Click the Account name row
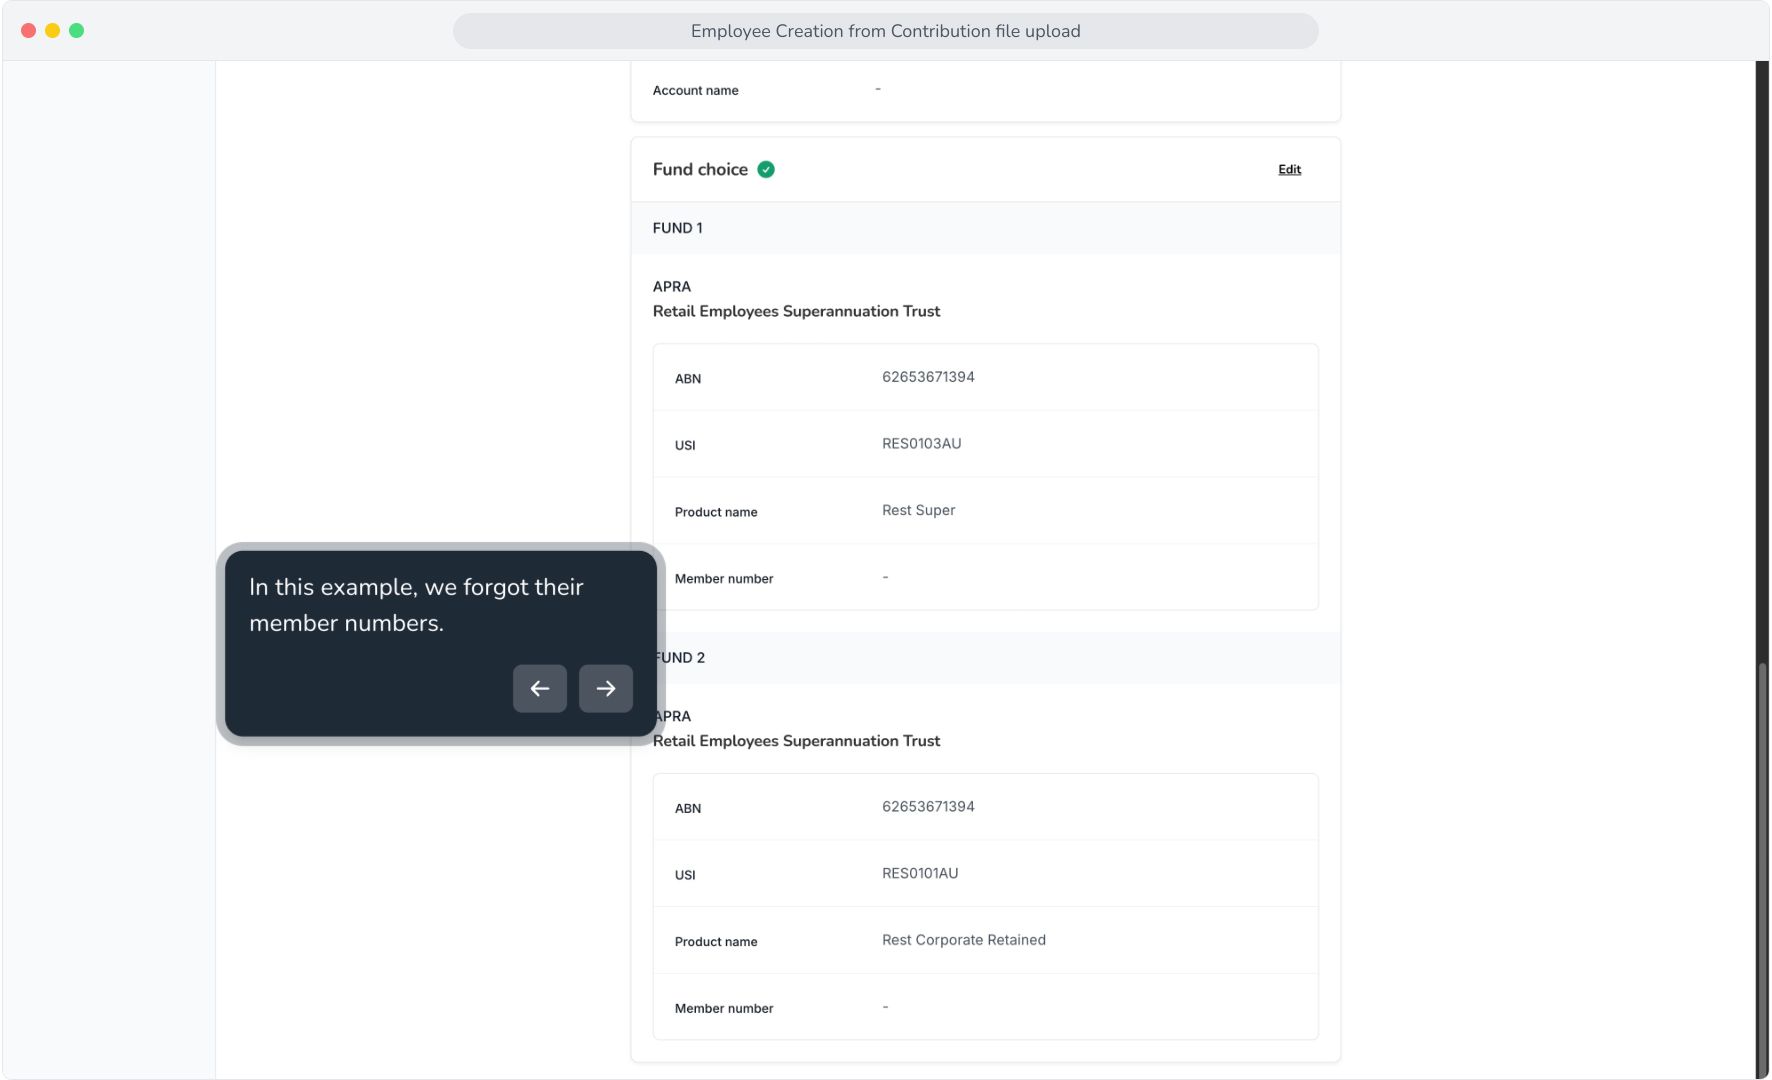 click(985, 90)
